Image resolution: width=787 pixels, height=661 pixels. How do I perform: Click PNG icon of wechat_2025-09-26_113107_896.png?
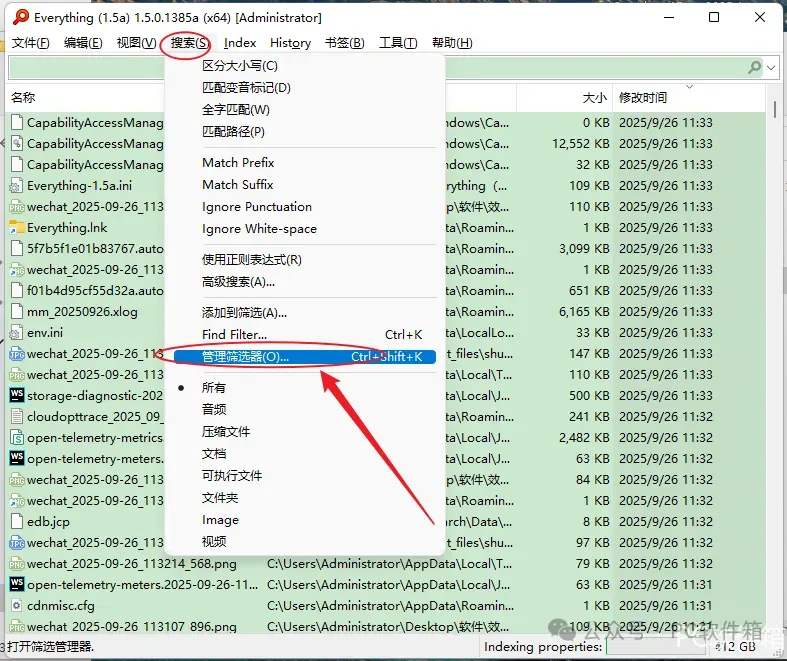(x=17, y=627)
